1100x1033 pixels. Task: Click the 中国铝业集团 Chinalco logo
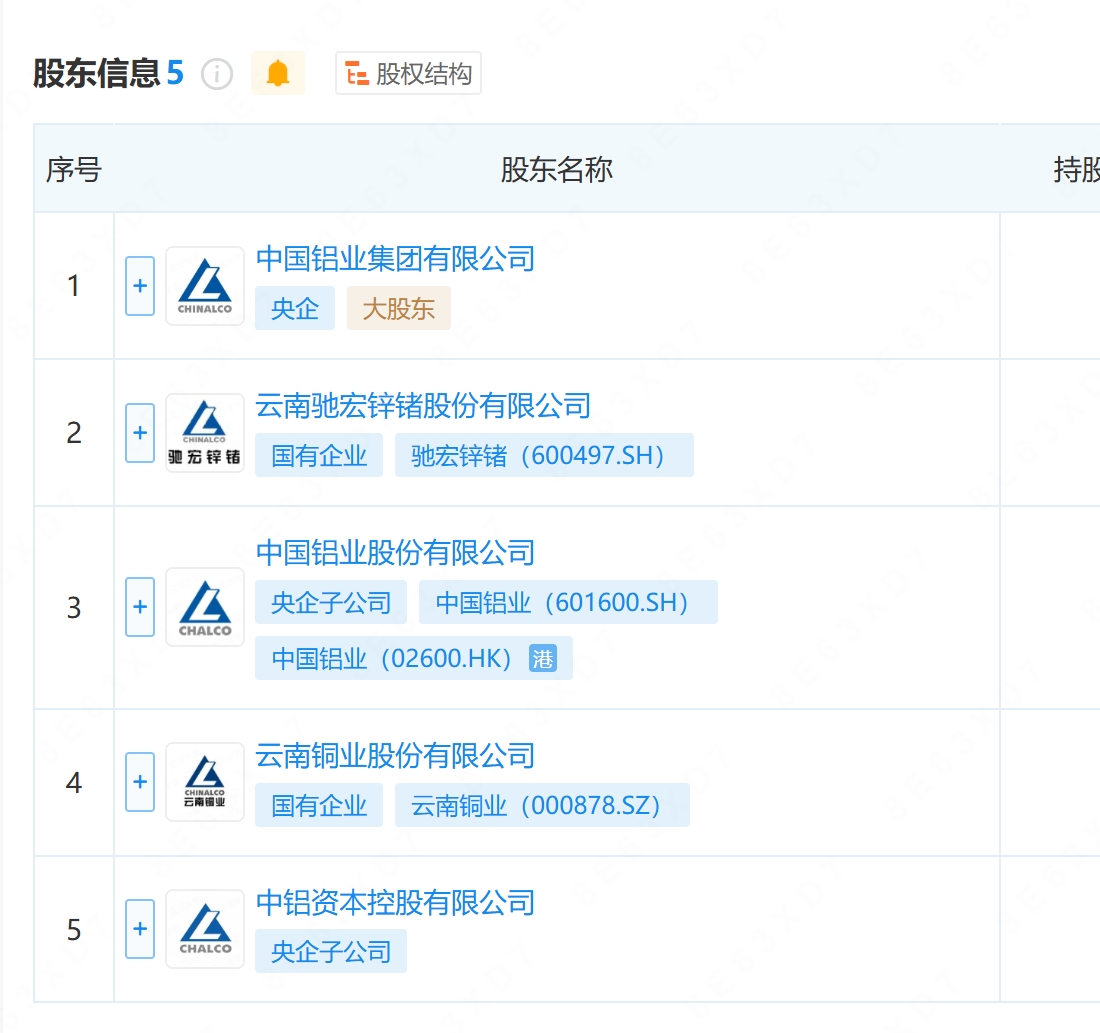(x=205, y=286)
